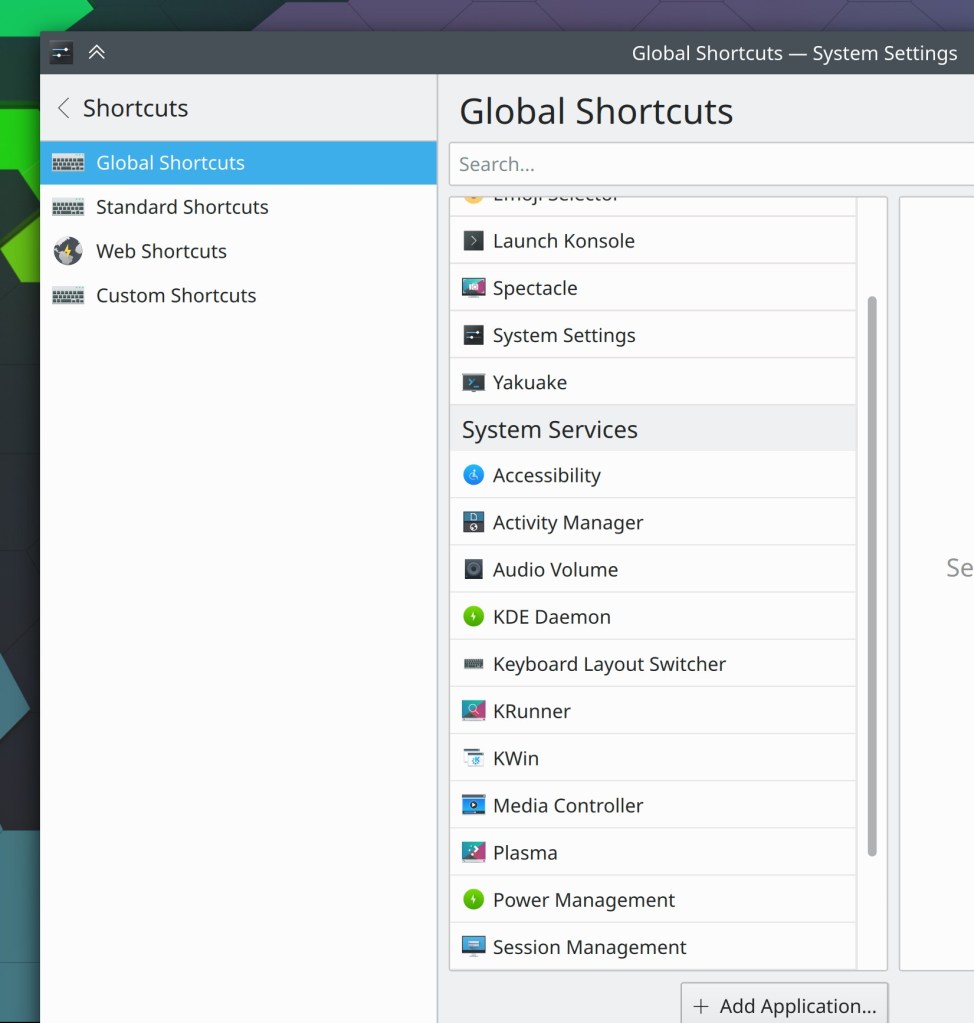The height and width of the screenshot is (1023, 974).
Task: Click the Media Controller icon
Action: 473,805
